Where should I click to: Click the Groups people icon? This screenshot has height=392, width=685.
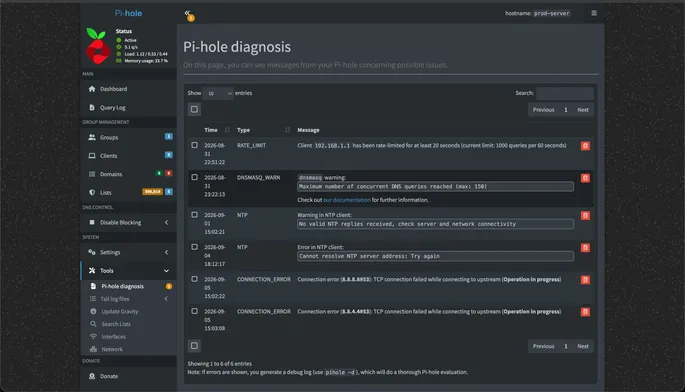click(x=92, y=137)
